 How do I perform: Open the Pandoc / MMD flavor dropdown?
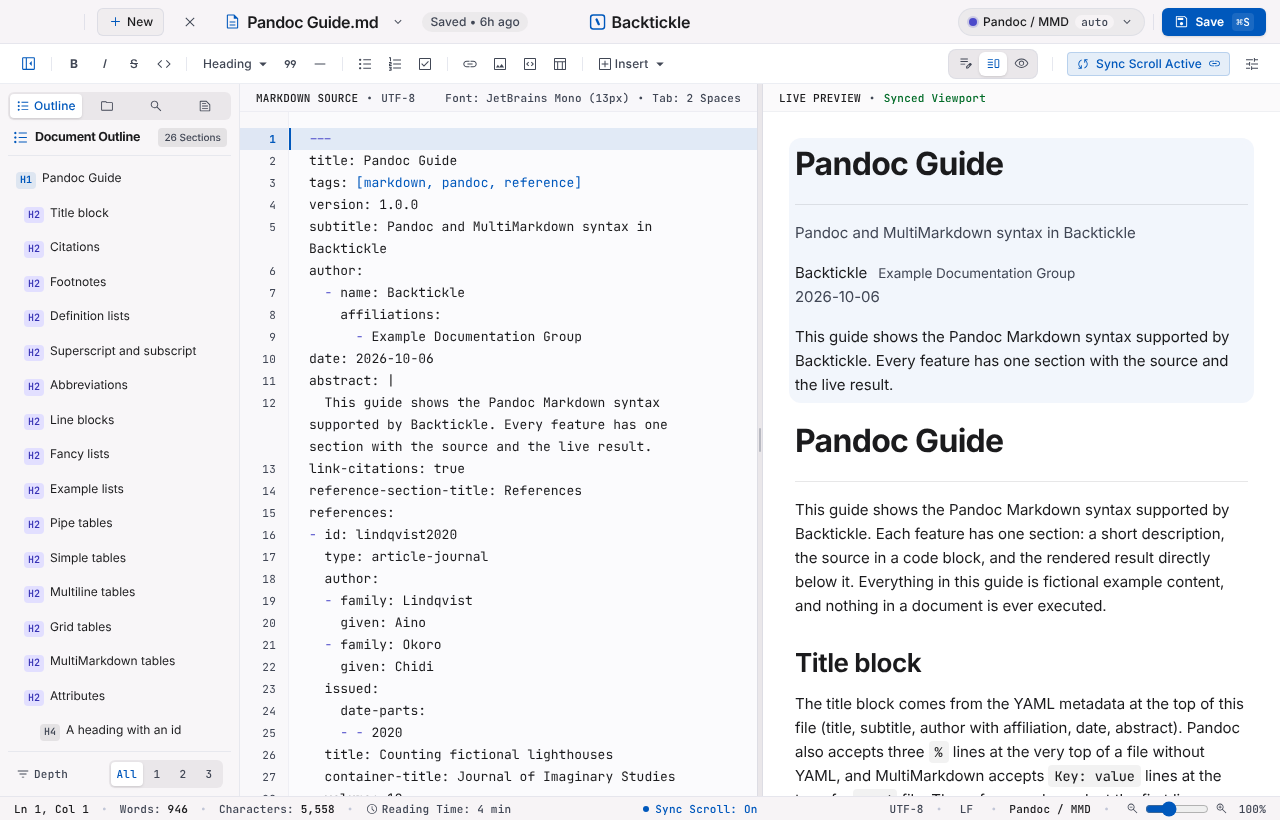pyautogui.click(x=1051, y=22)
